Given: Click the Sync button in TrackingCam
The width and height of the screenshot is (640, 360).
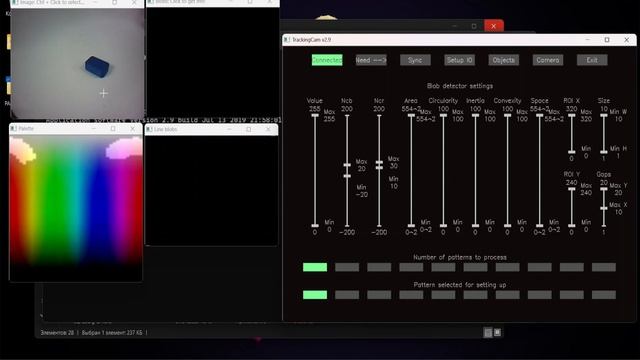Looking at the screenshot, I should tap(415, 60).
